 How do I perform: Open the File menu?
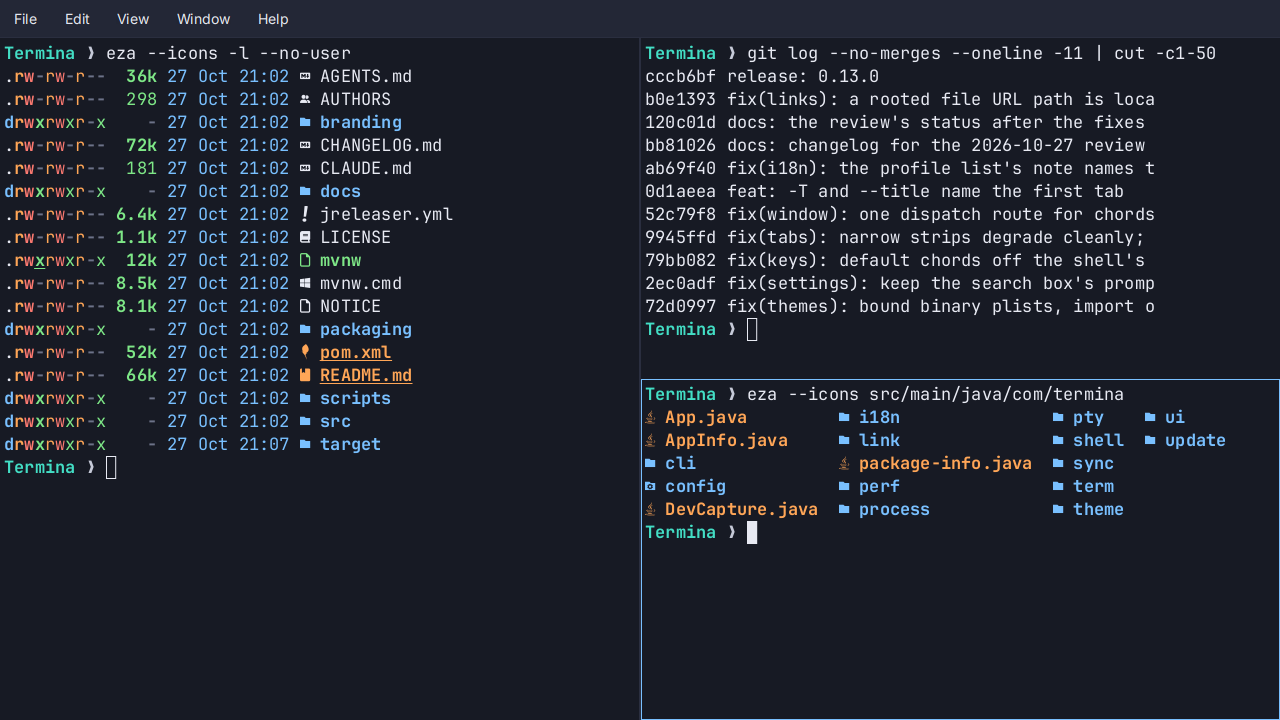(x=25, y=19)
